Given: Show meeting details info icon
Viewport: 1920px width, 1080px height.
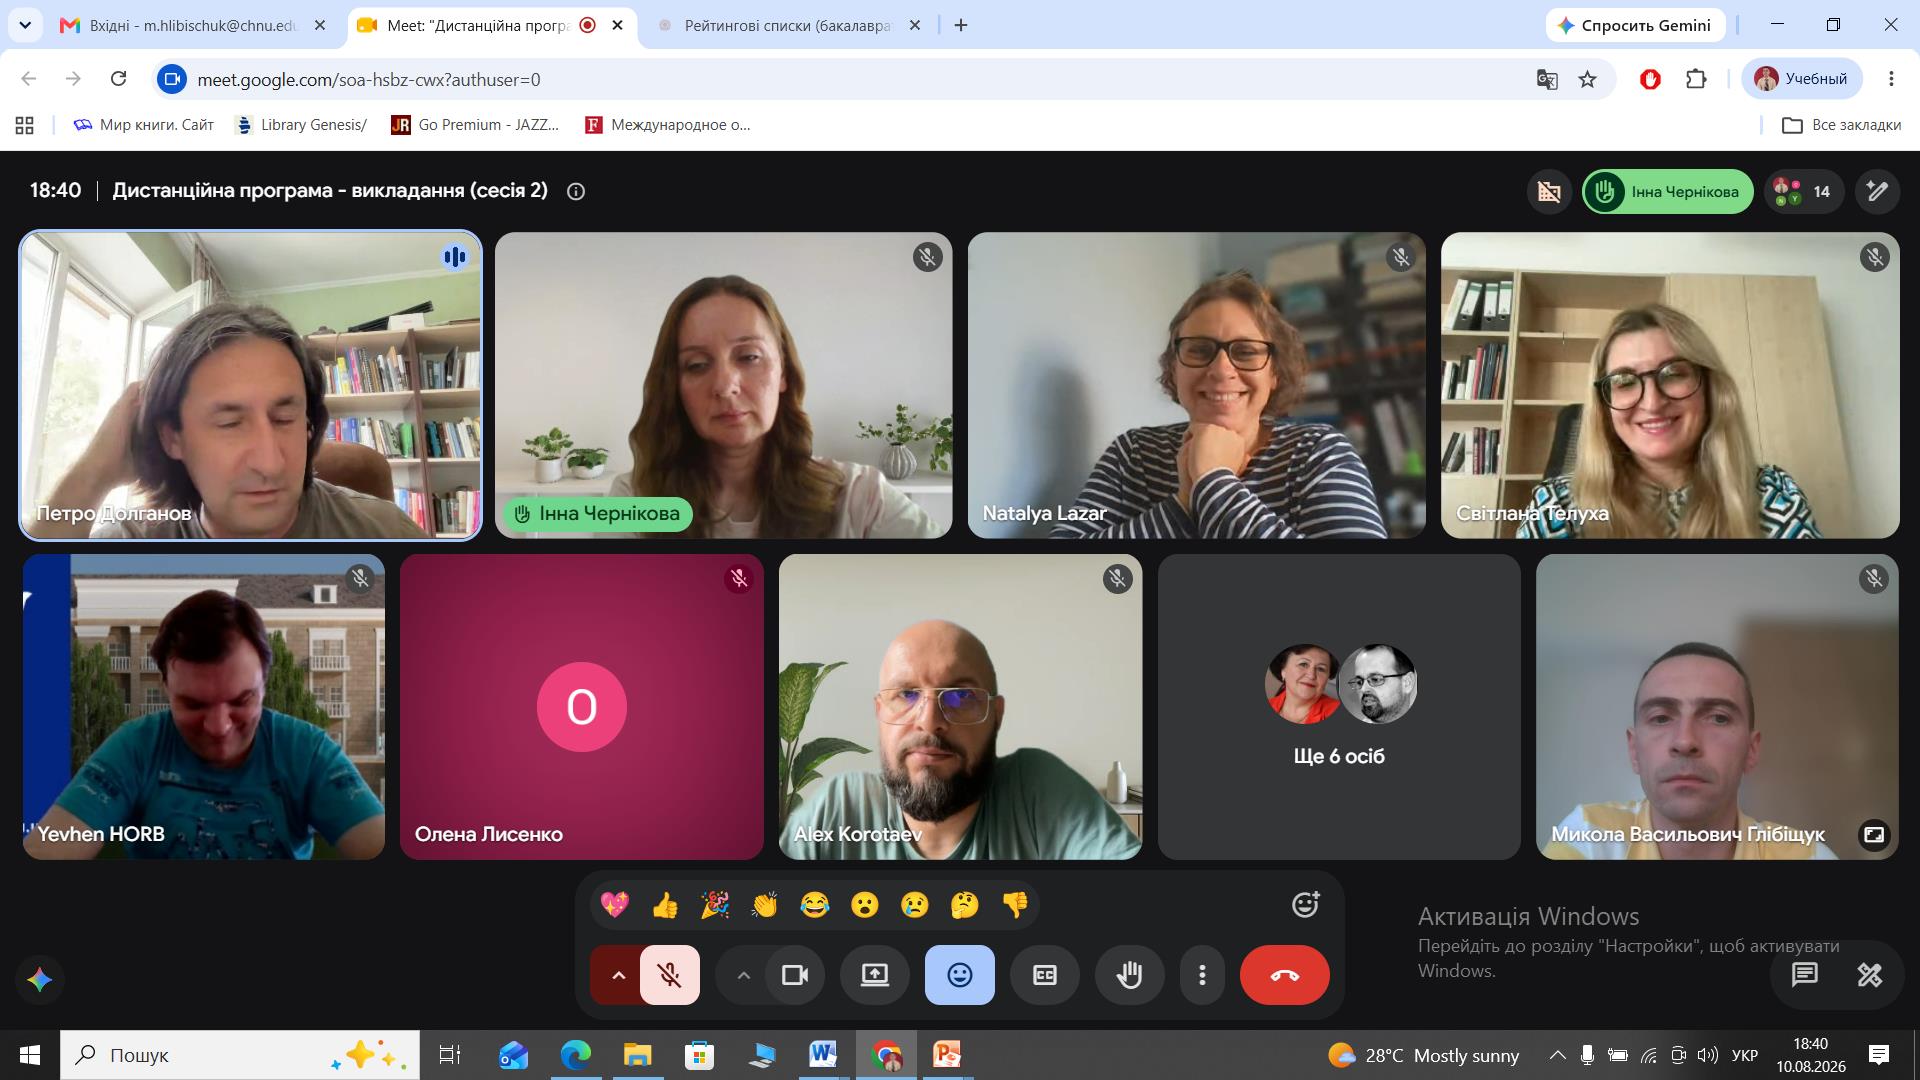Looking at the screenshot, I should tap(576, 191).
